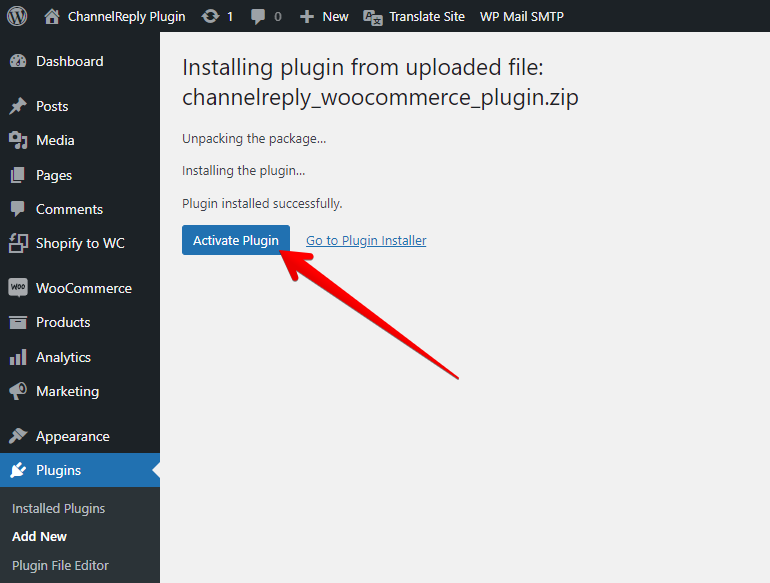
Task: Click the WooCommerce Woo icon
Action: [18, 288]
